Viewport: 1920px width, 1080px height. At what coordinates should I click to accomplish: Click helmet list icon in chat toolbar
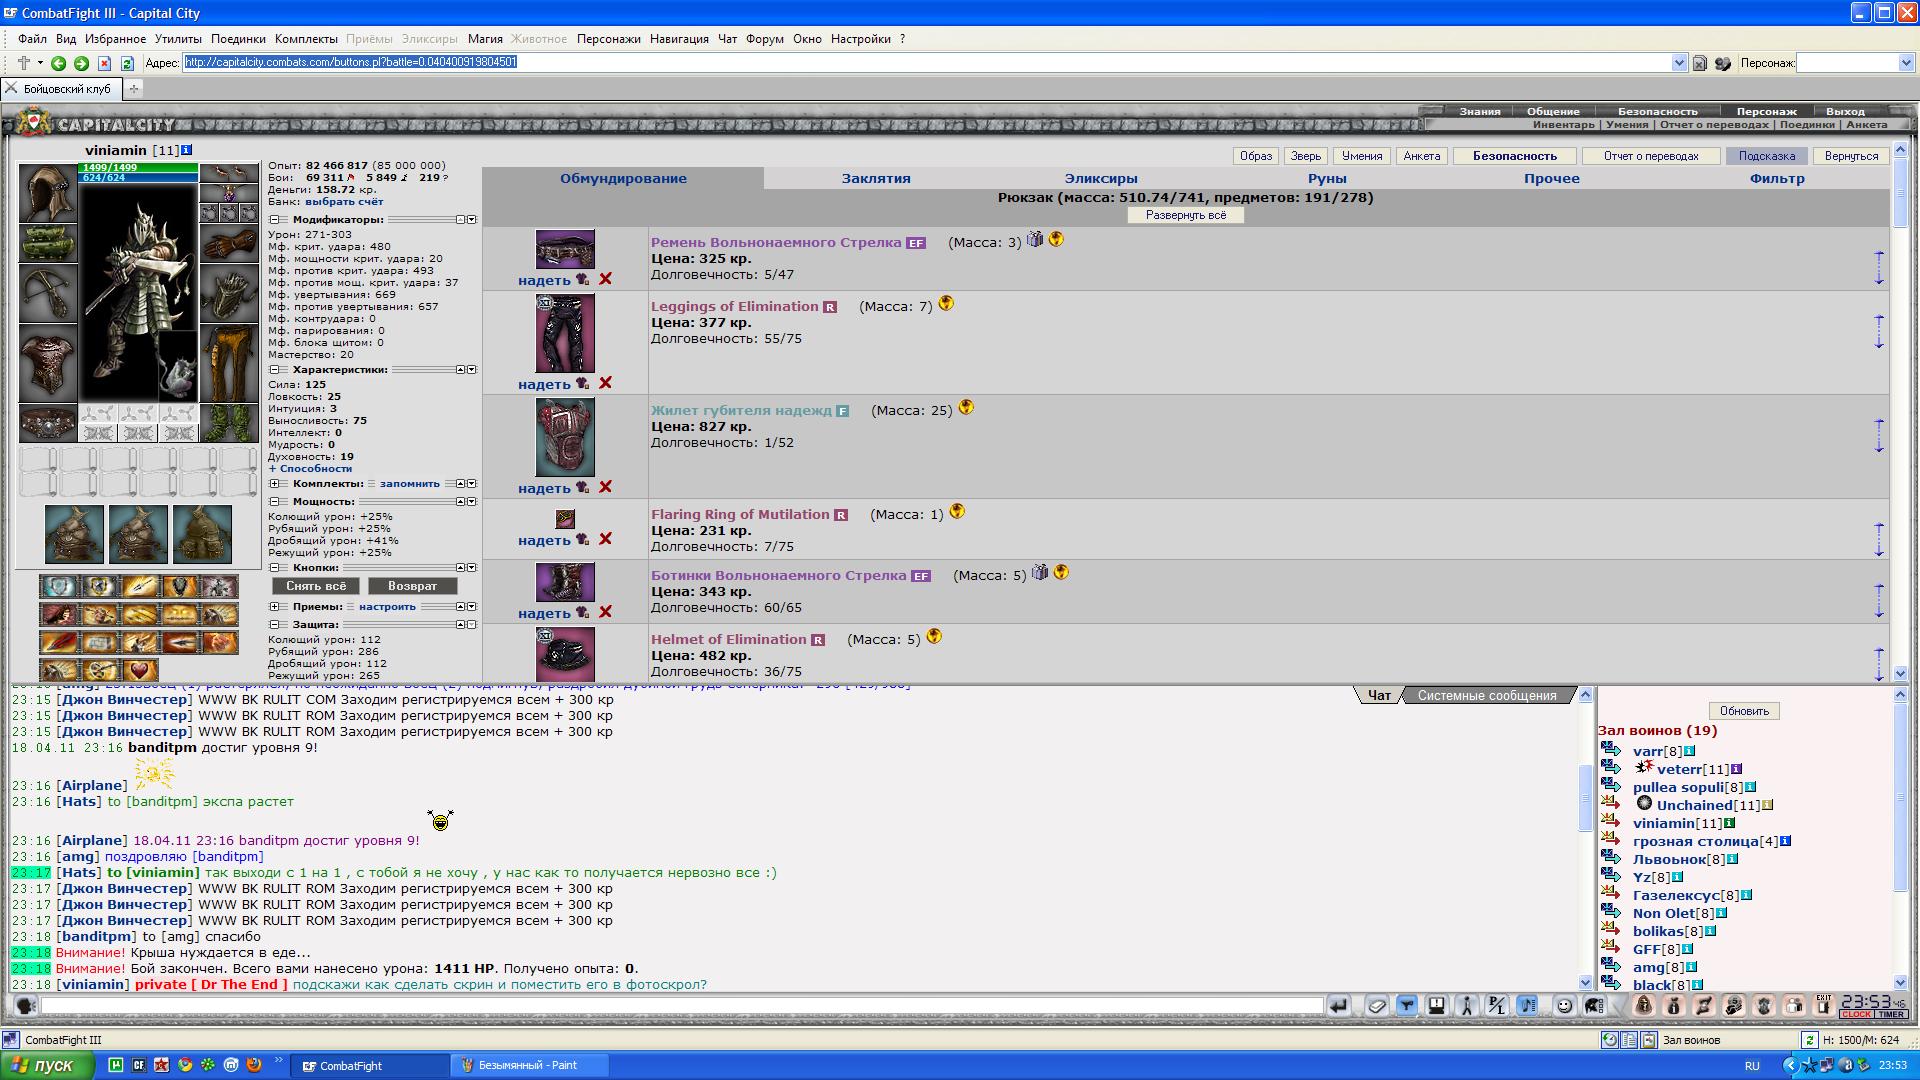point(1594,1006)
